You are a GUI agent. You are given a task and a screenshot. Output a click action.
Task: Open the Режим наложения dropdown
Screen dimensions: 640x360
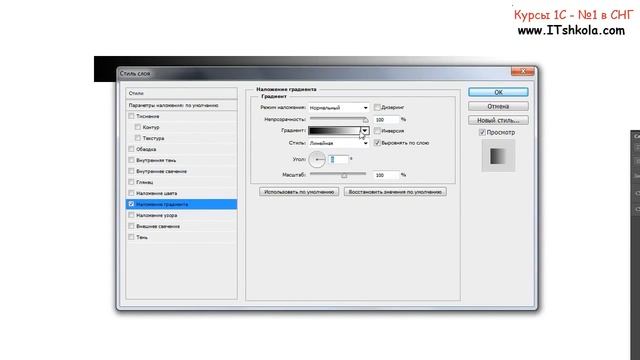point(339,108)
